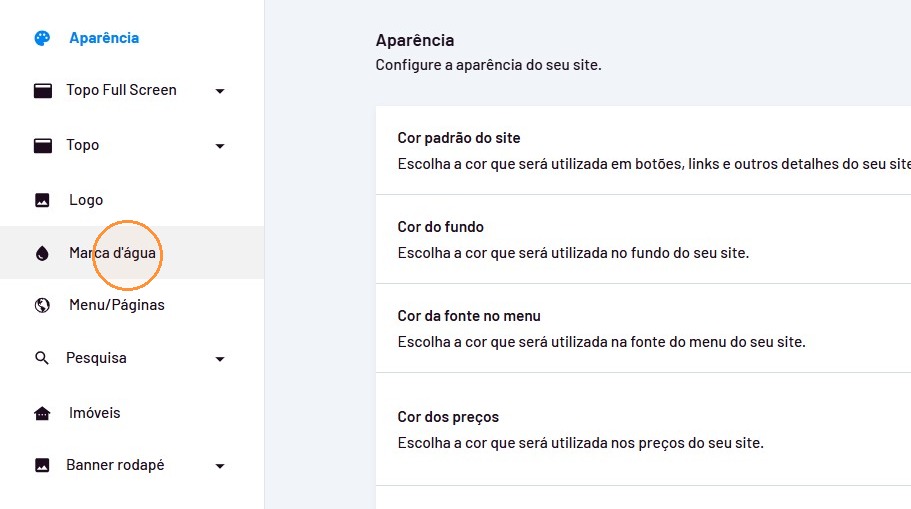Open the Marca d'água menu item

pyautogui.click(x=132, y=253)
